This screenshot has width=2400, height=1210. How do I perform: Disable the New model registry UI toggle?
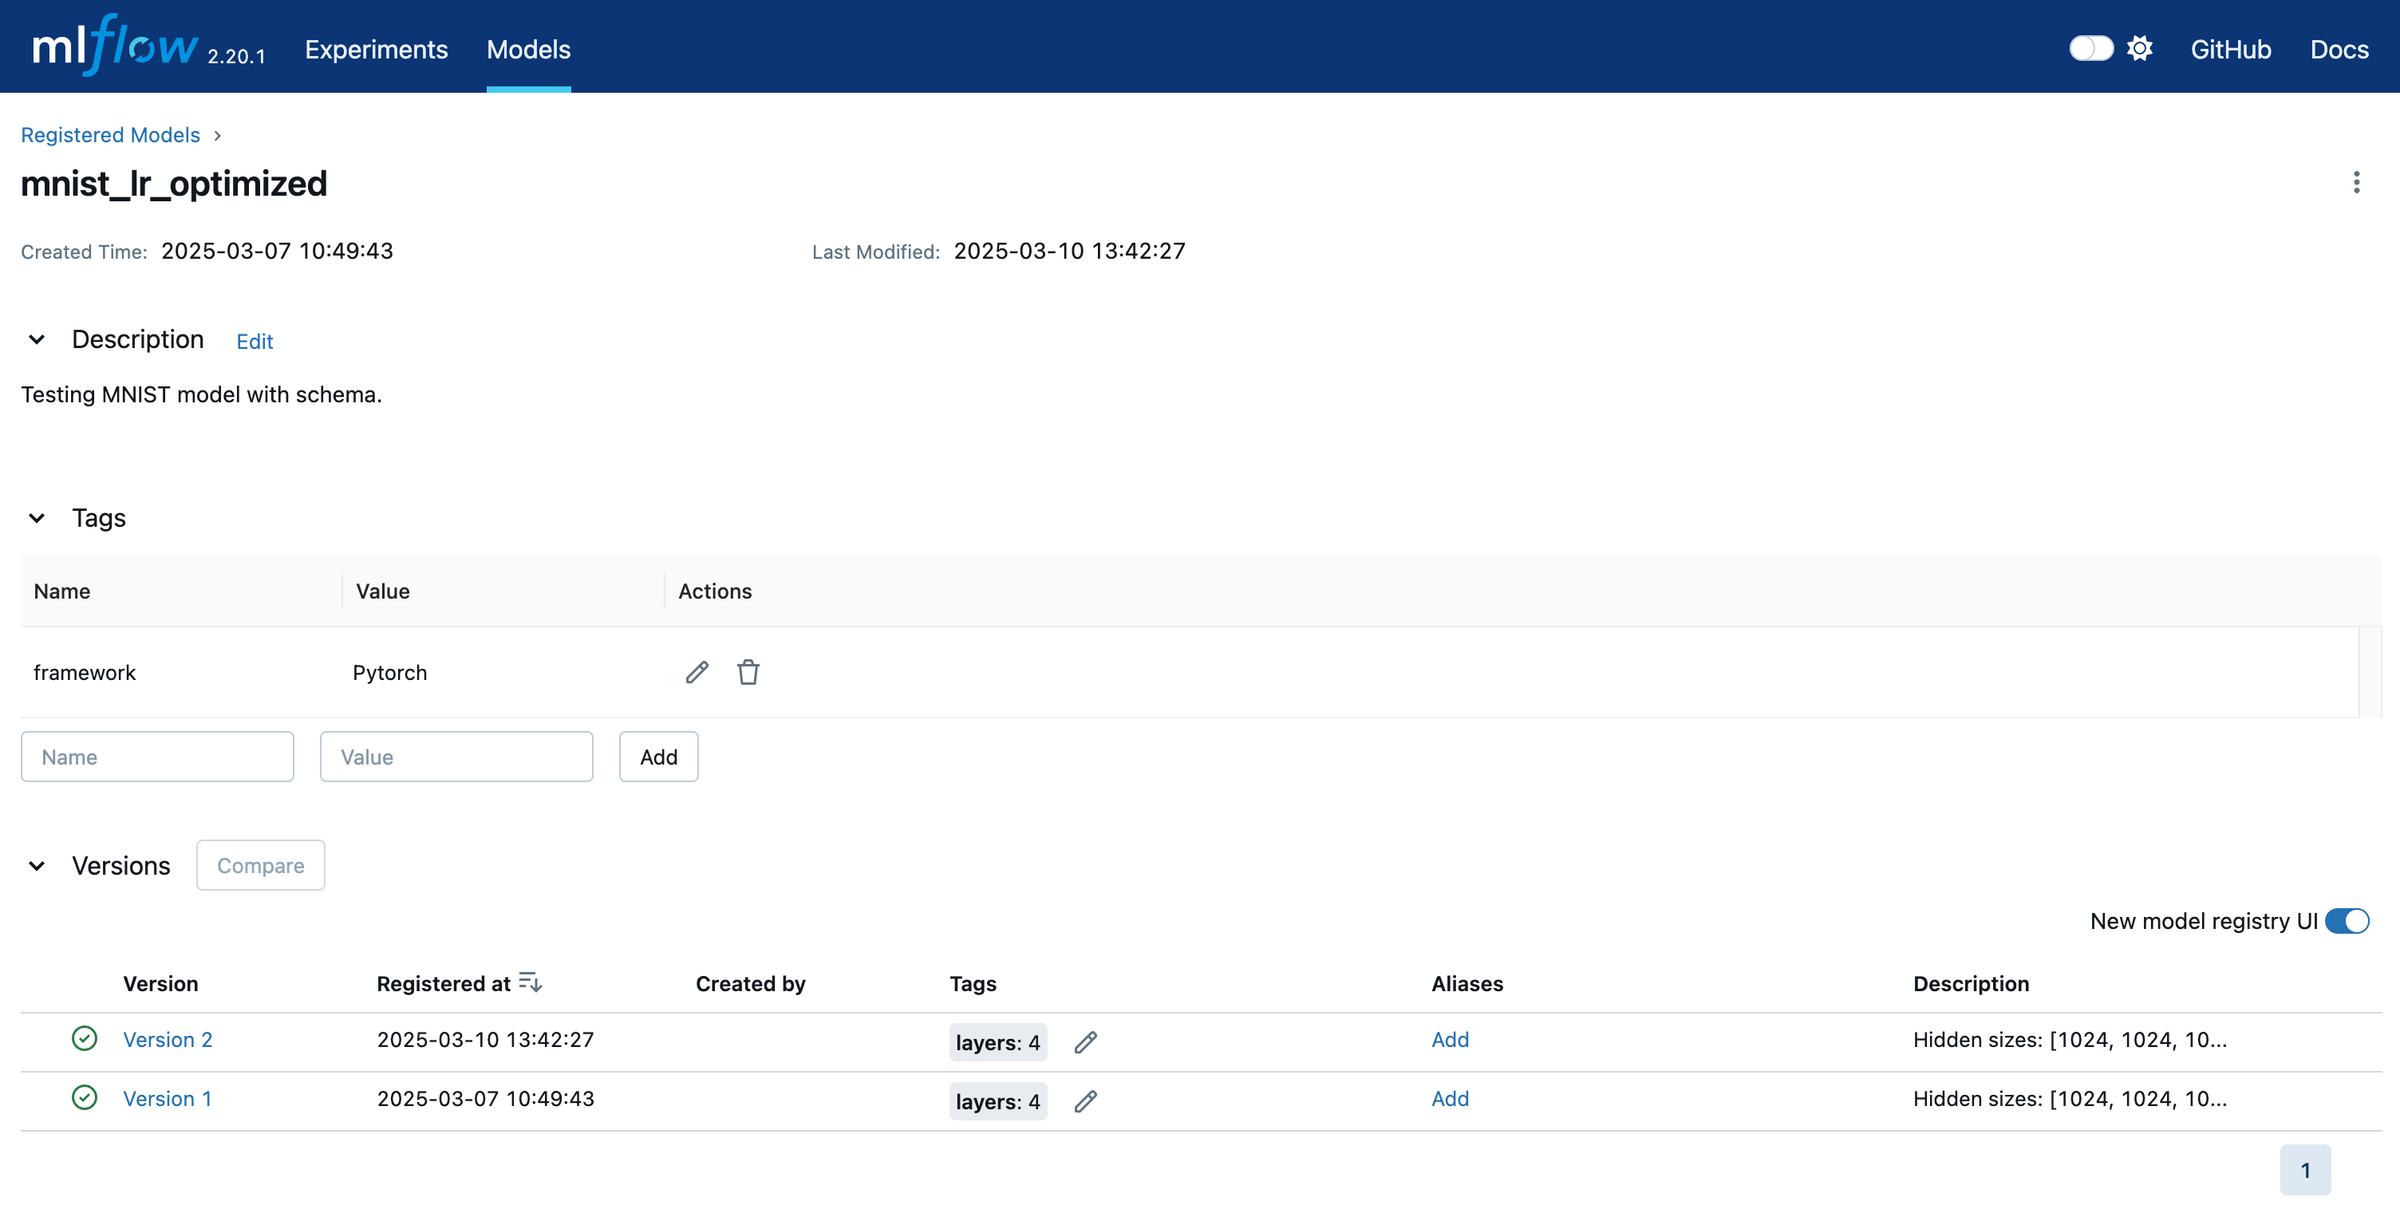point(2346,921)
